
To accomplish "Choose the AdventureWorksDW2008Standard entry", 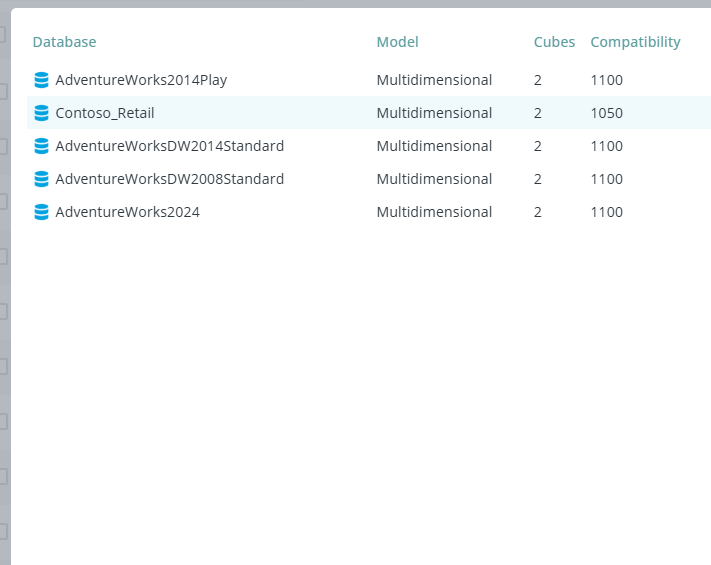I will pyautogui.click(x=170, y=179).
